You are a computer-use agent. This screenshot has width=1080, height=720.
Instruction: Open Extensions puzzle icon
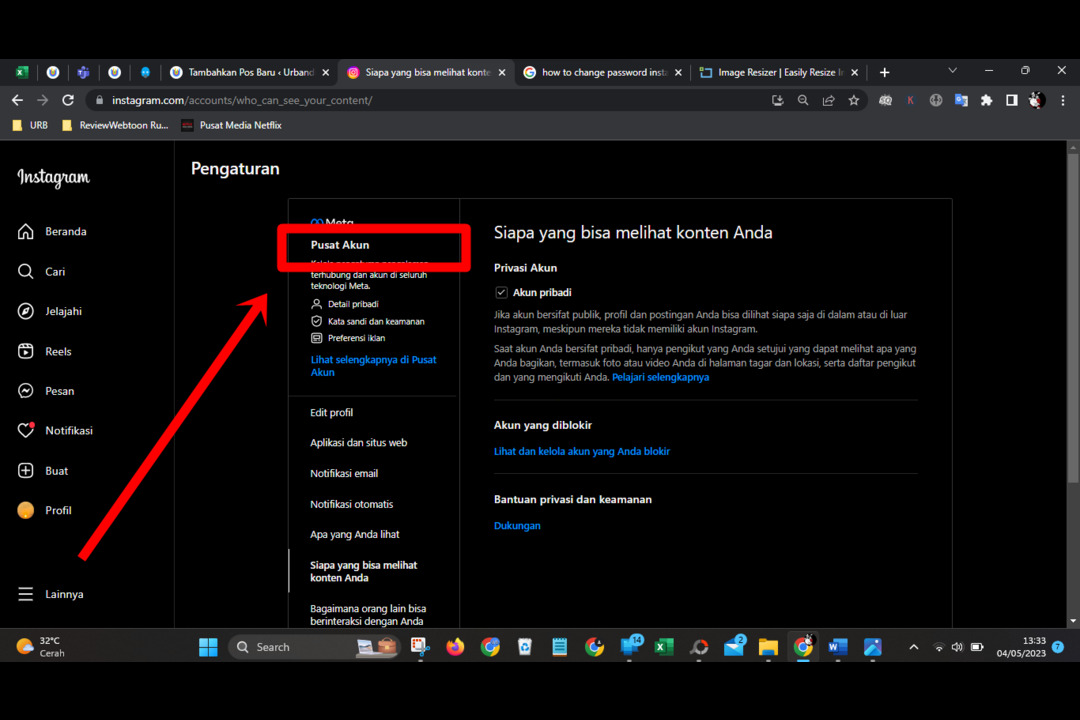click(x=986, y=101)
